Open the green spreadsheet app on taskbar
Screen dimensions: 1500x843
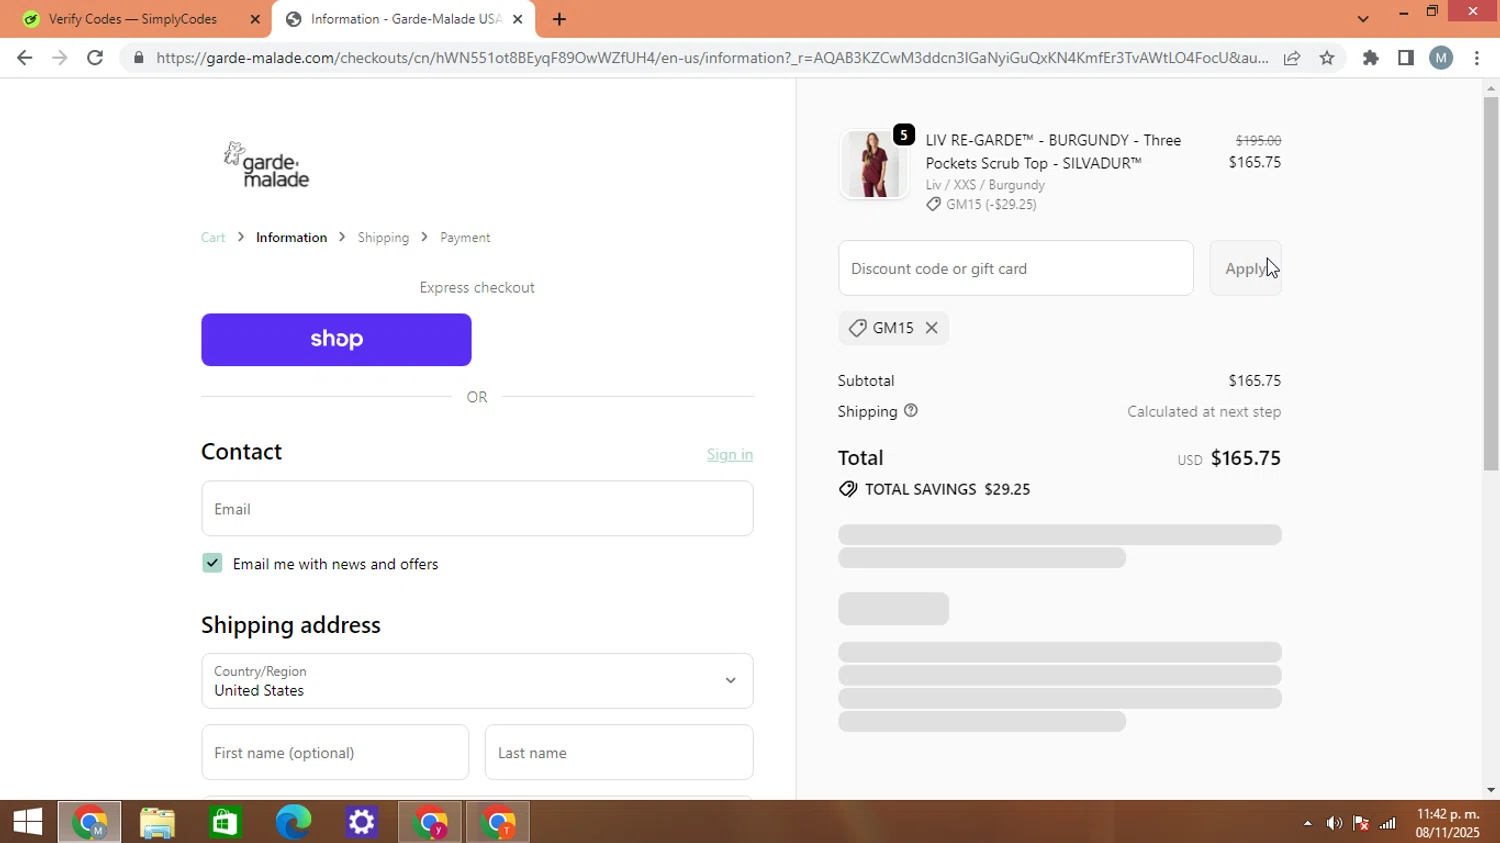225,822
